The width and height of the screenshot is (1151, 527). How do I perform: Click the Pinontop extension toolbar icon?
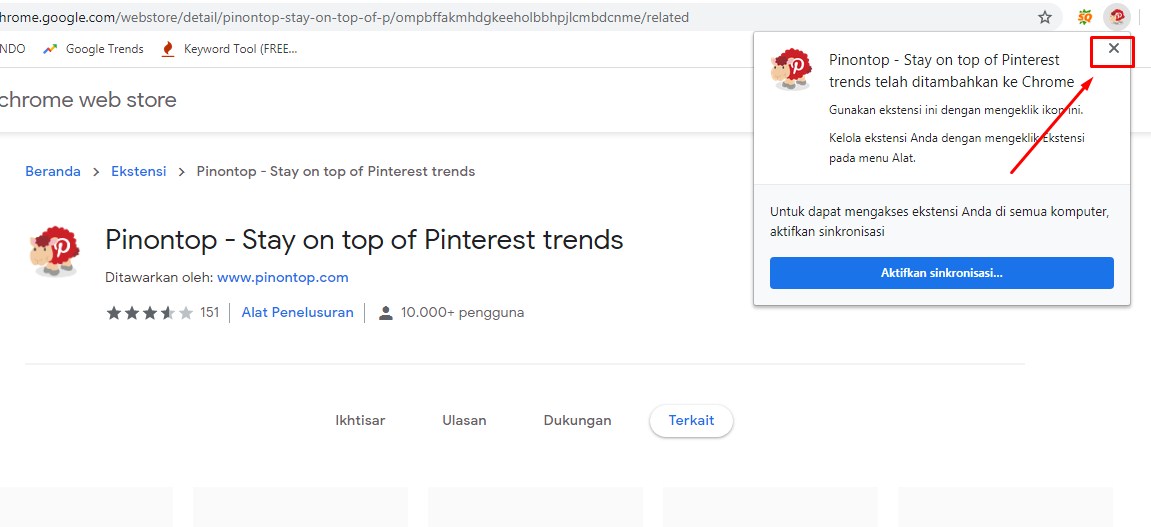(x=1117, y=17)
